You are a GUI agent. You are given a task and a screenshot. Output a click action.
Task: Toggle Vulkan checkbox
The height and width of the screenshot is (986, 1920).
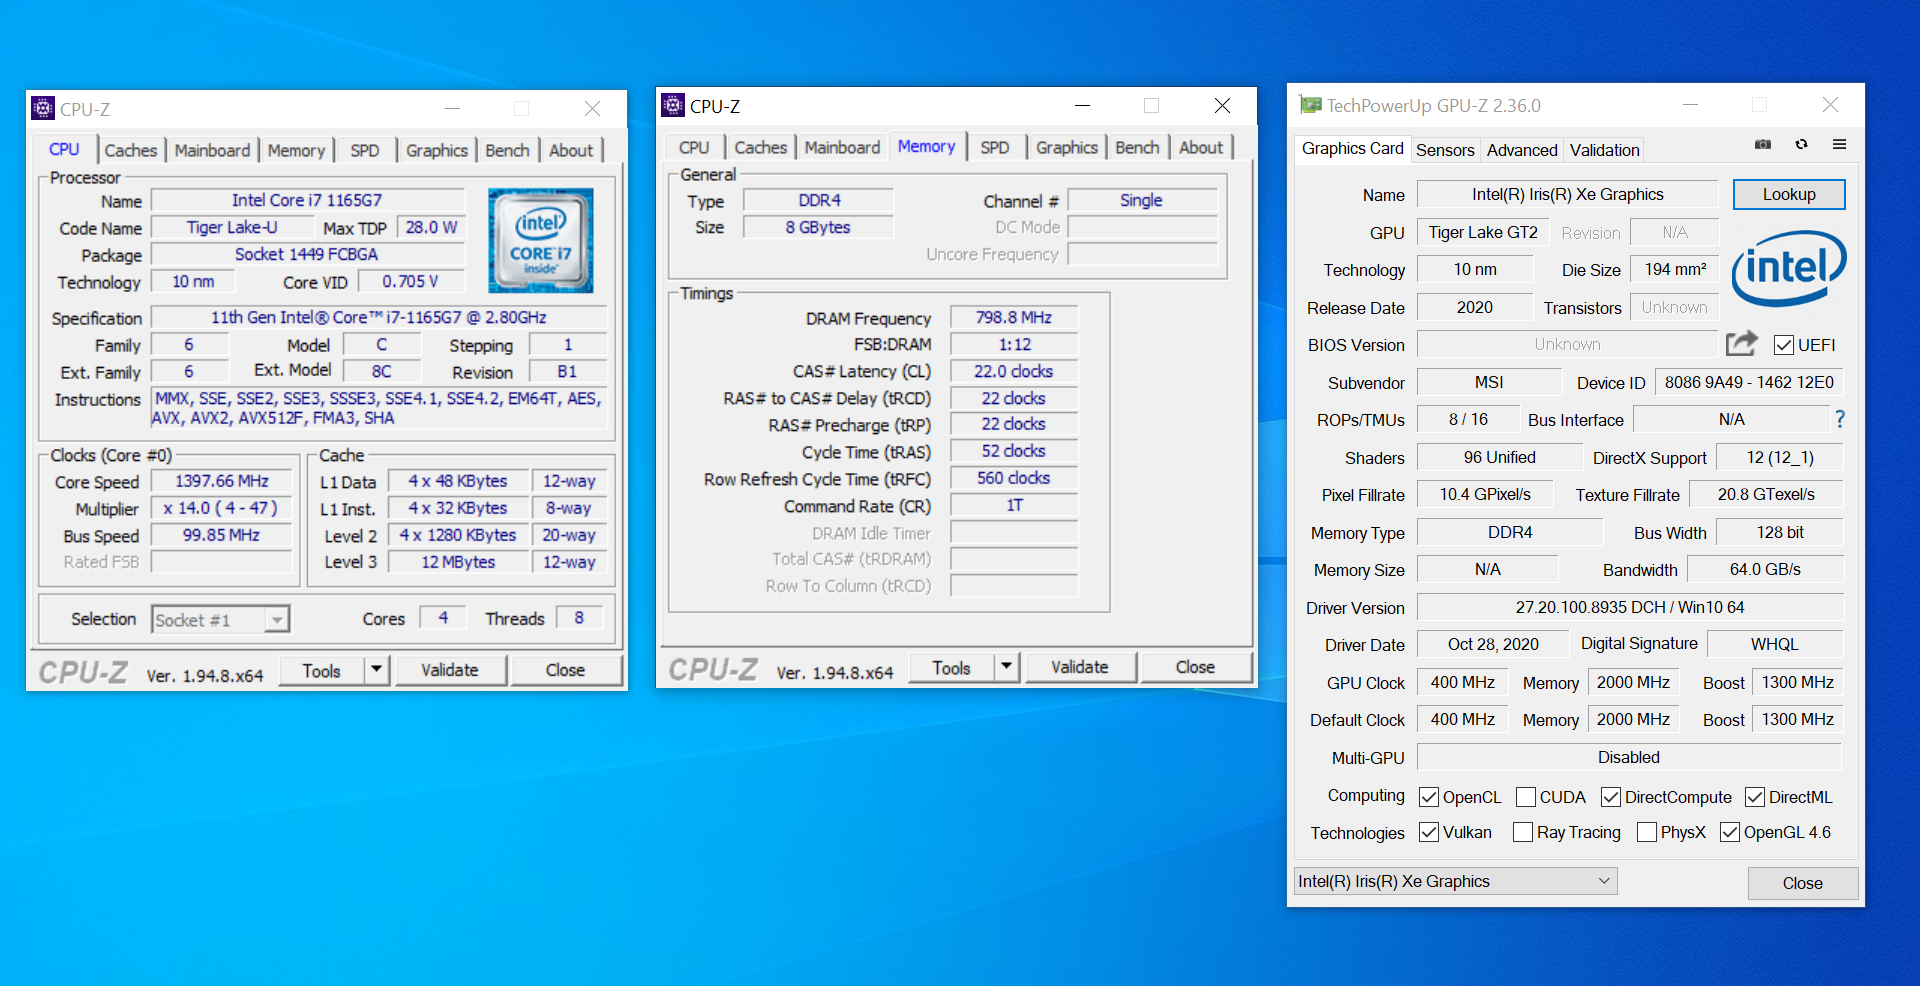click(x=1429, y=832)
